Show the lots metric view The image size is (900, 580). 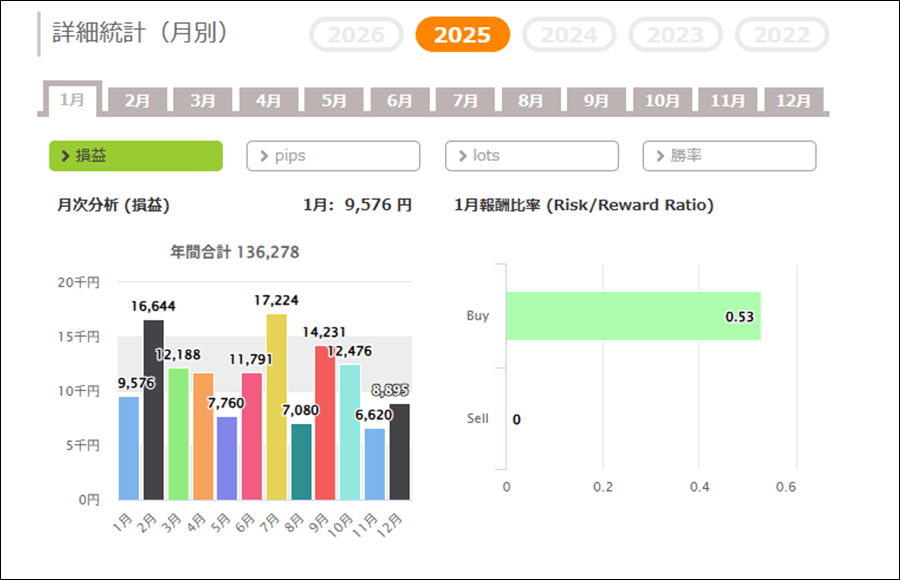tap(531, 156)
